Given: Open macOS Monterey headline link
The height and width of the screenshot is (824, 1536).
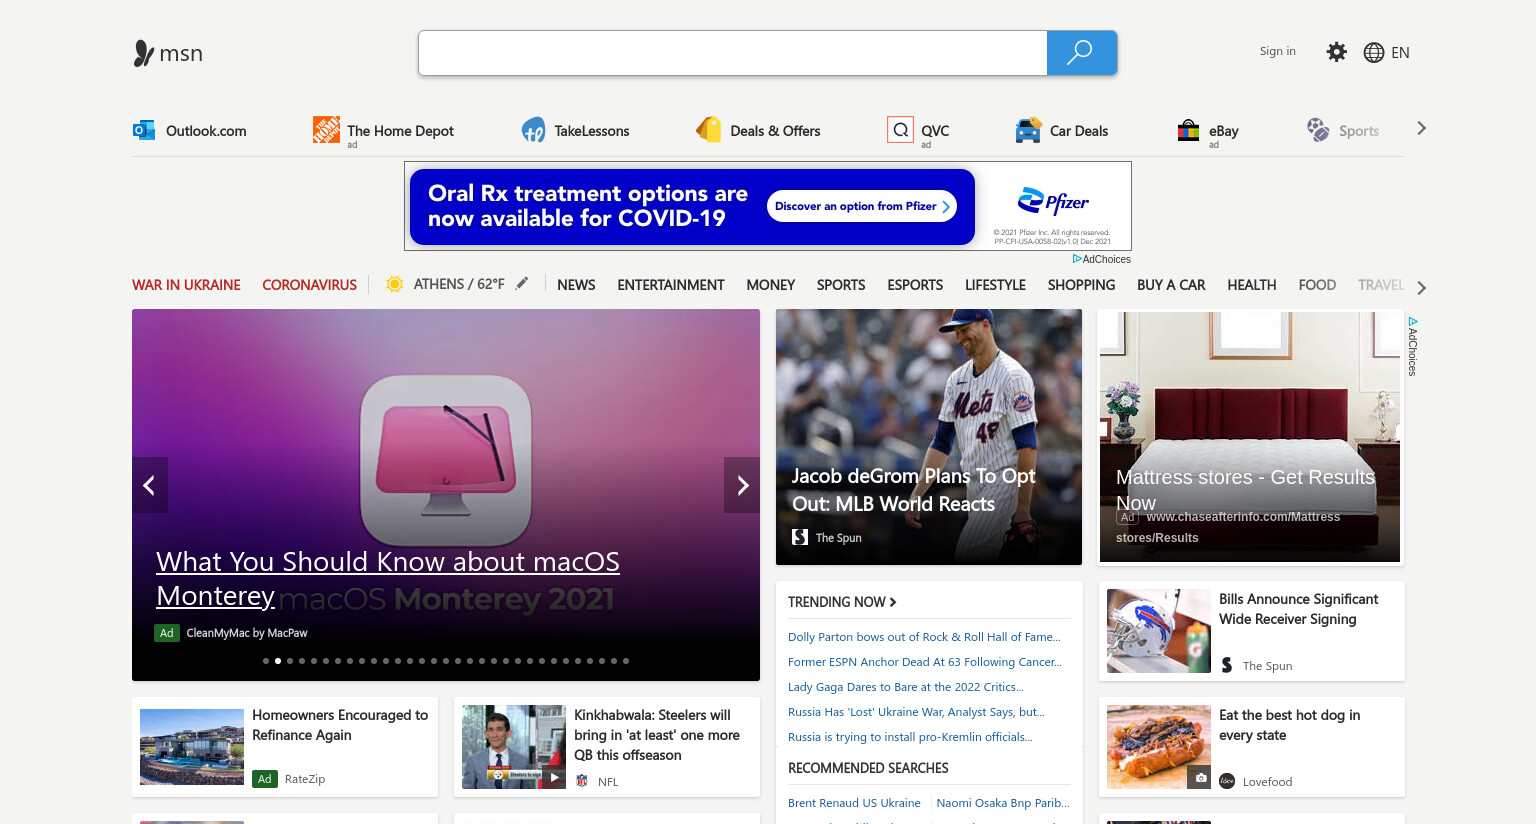Looking at the screenshot, I should point(388,578).
